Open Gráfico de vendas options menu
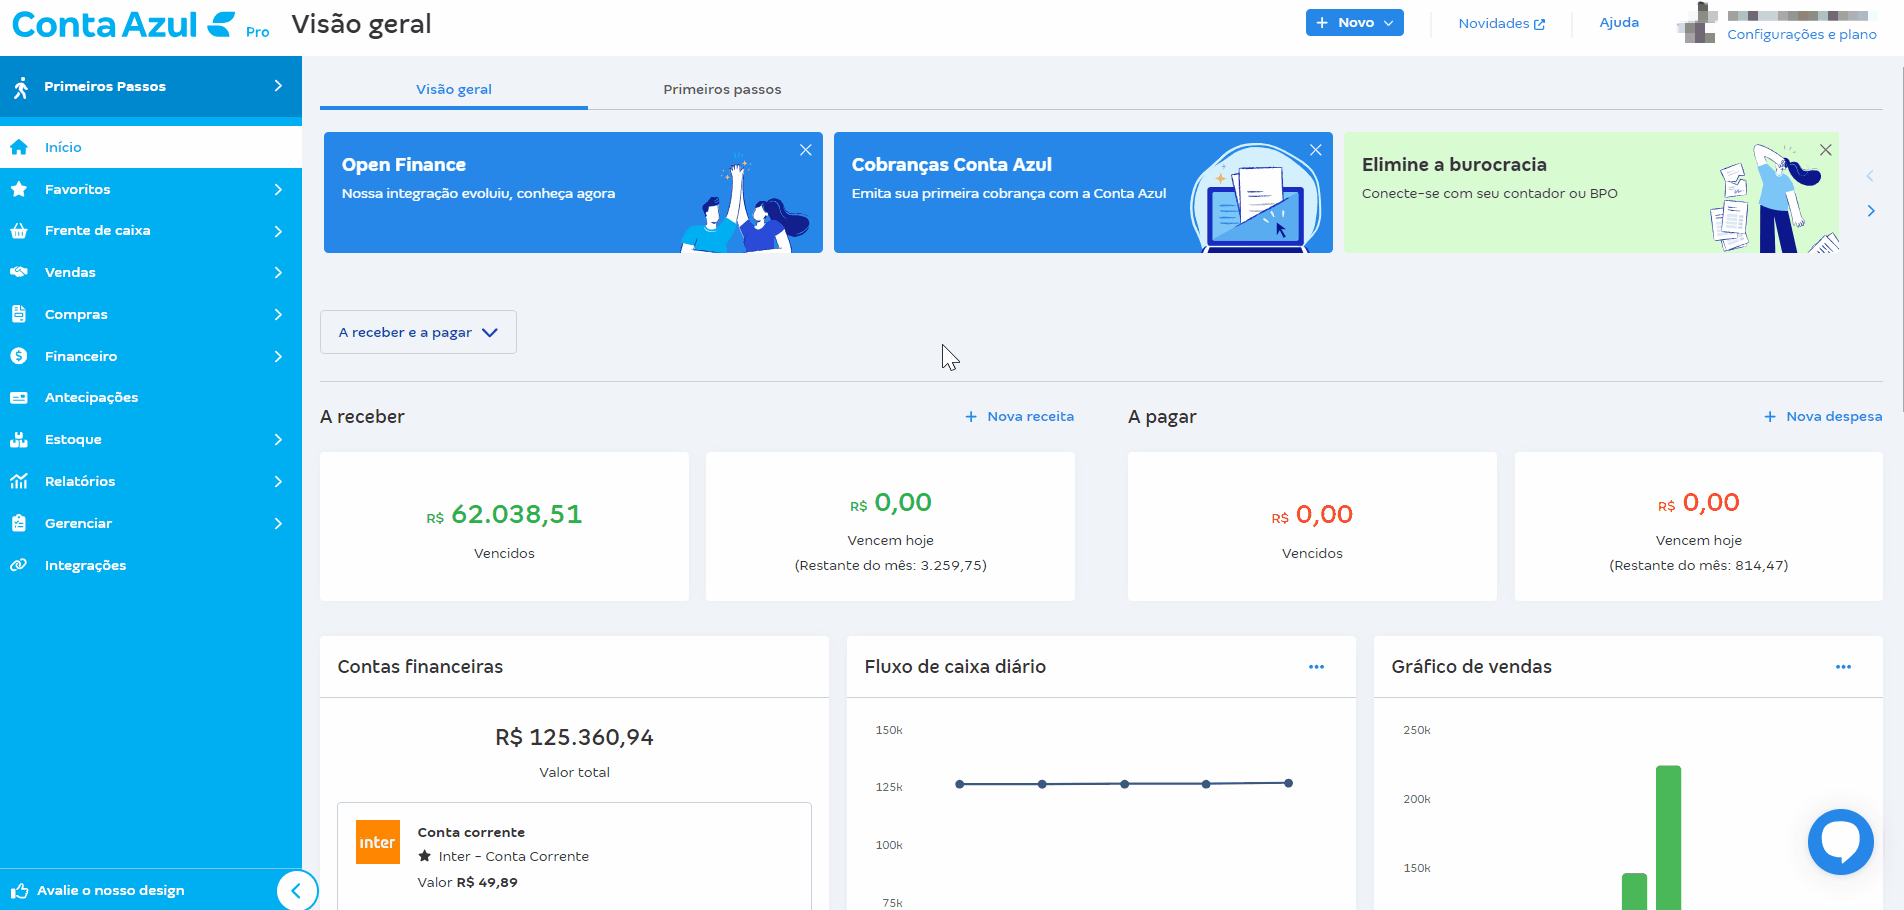The height and width of the screenshot is (910, 1904). pos(1843,667)
